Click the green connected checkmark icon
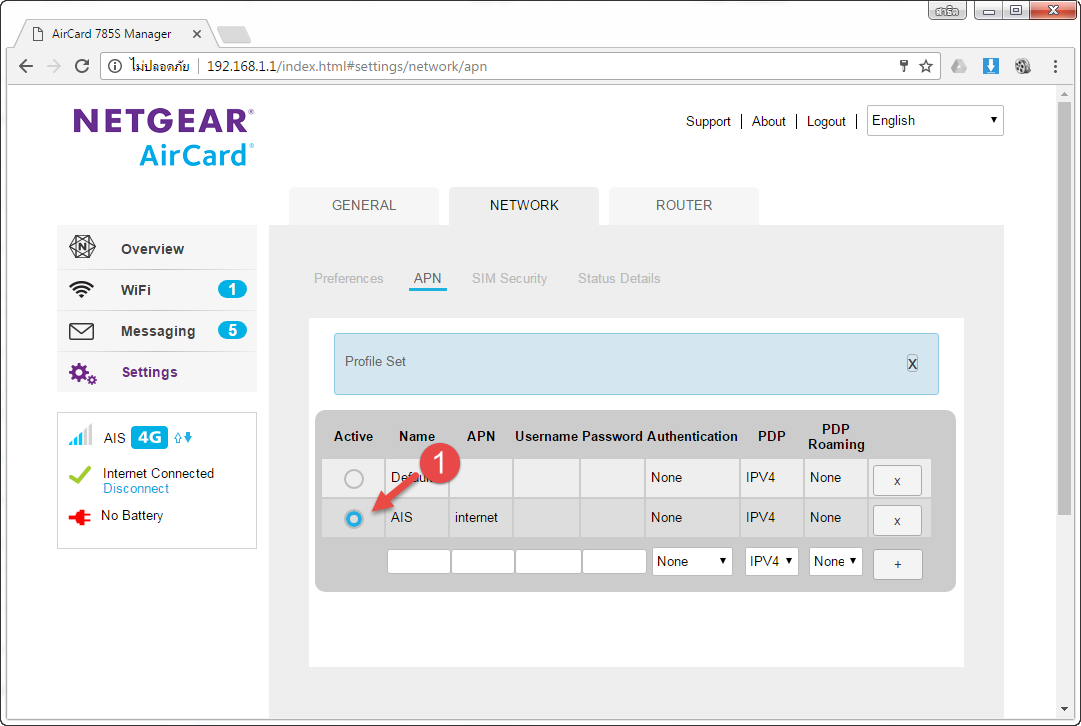Viewport: 1081px width, 726px height. 80,474
